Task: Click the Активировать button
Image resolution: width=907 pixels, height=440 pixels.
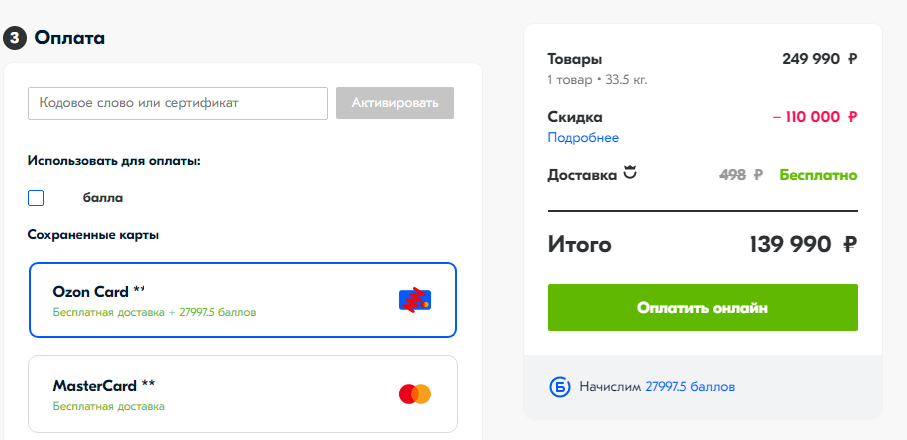Action: pyautogui.click(x=395, y=103)
